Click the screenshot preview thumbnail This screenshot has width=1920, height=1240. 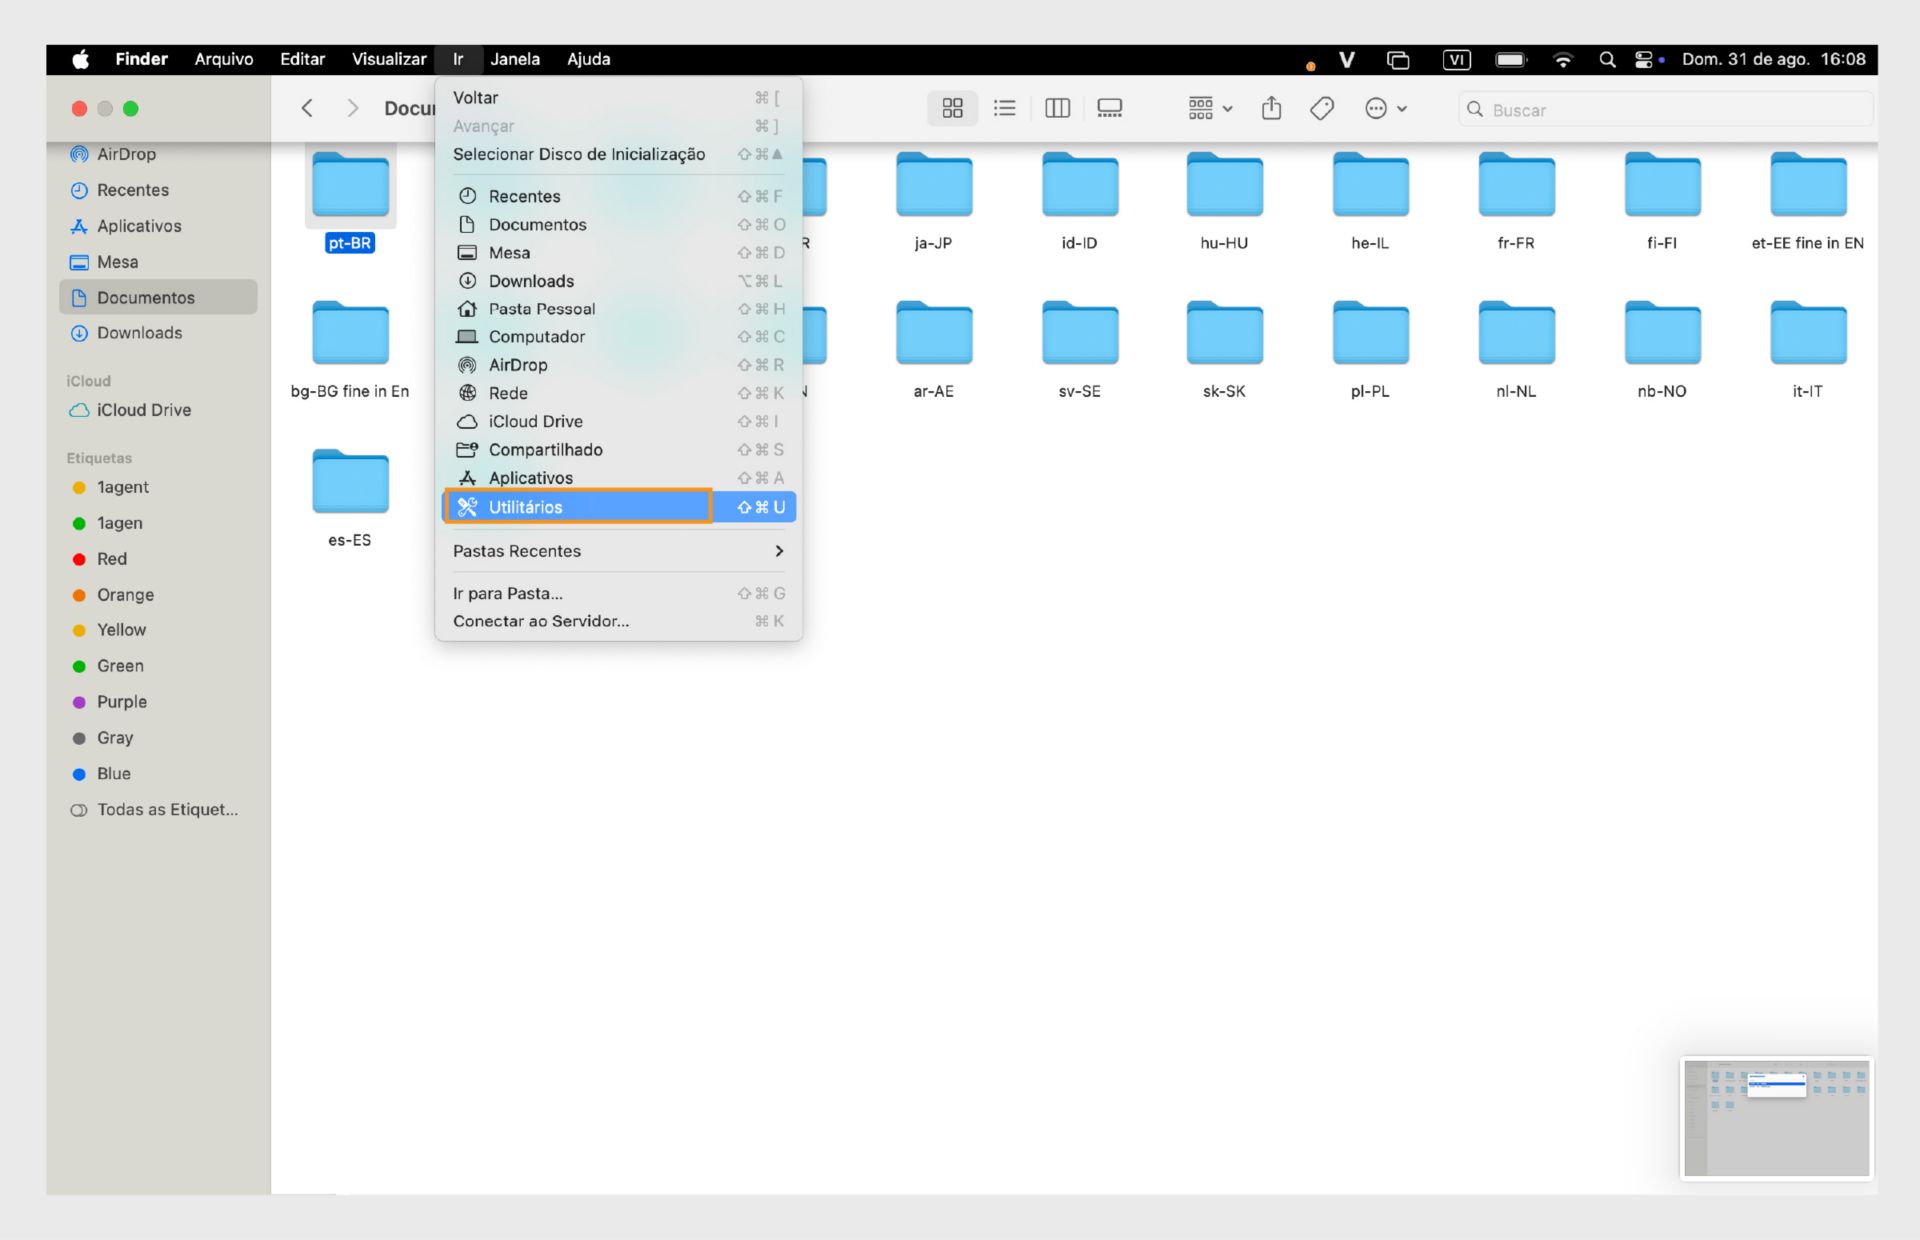1776,1117
